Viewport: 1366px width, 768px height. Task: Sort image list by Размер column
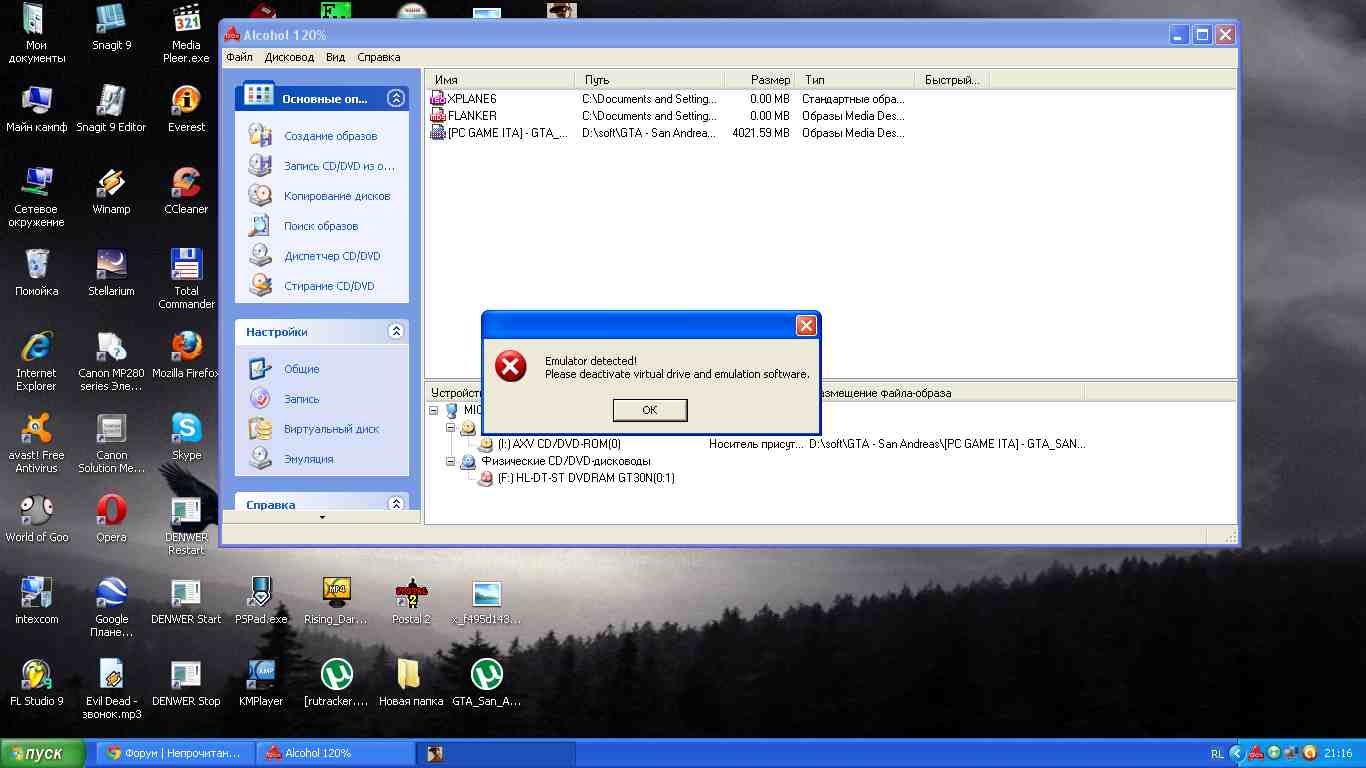click(760, 79)
